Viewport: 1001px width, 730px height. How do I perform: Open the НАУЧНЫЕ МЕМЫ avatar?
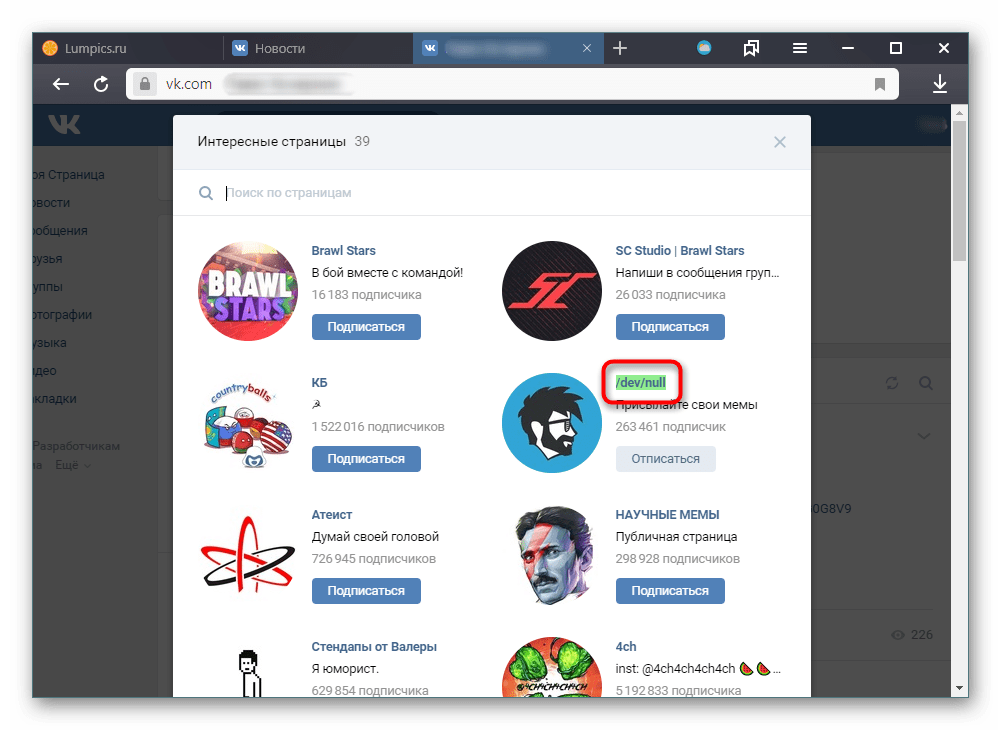point(552,555)
